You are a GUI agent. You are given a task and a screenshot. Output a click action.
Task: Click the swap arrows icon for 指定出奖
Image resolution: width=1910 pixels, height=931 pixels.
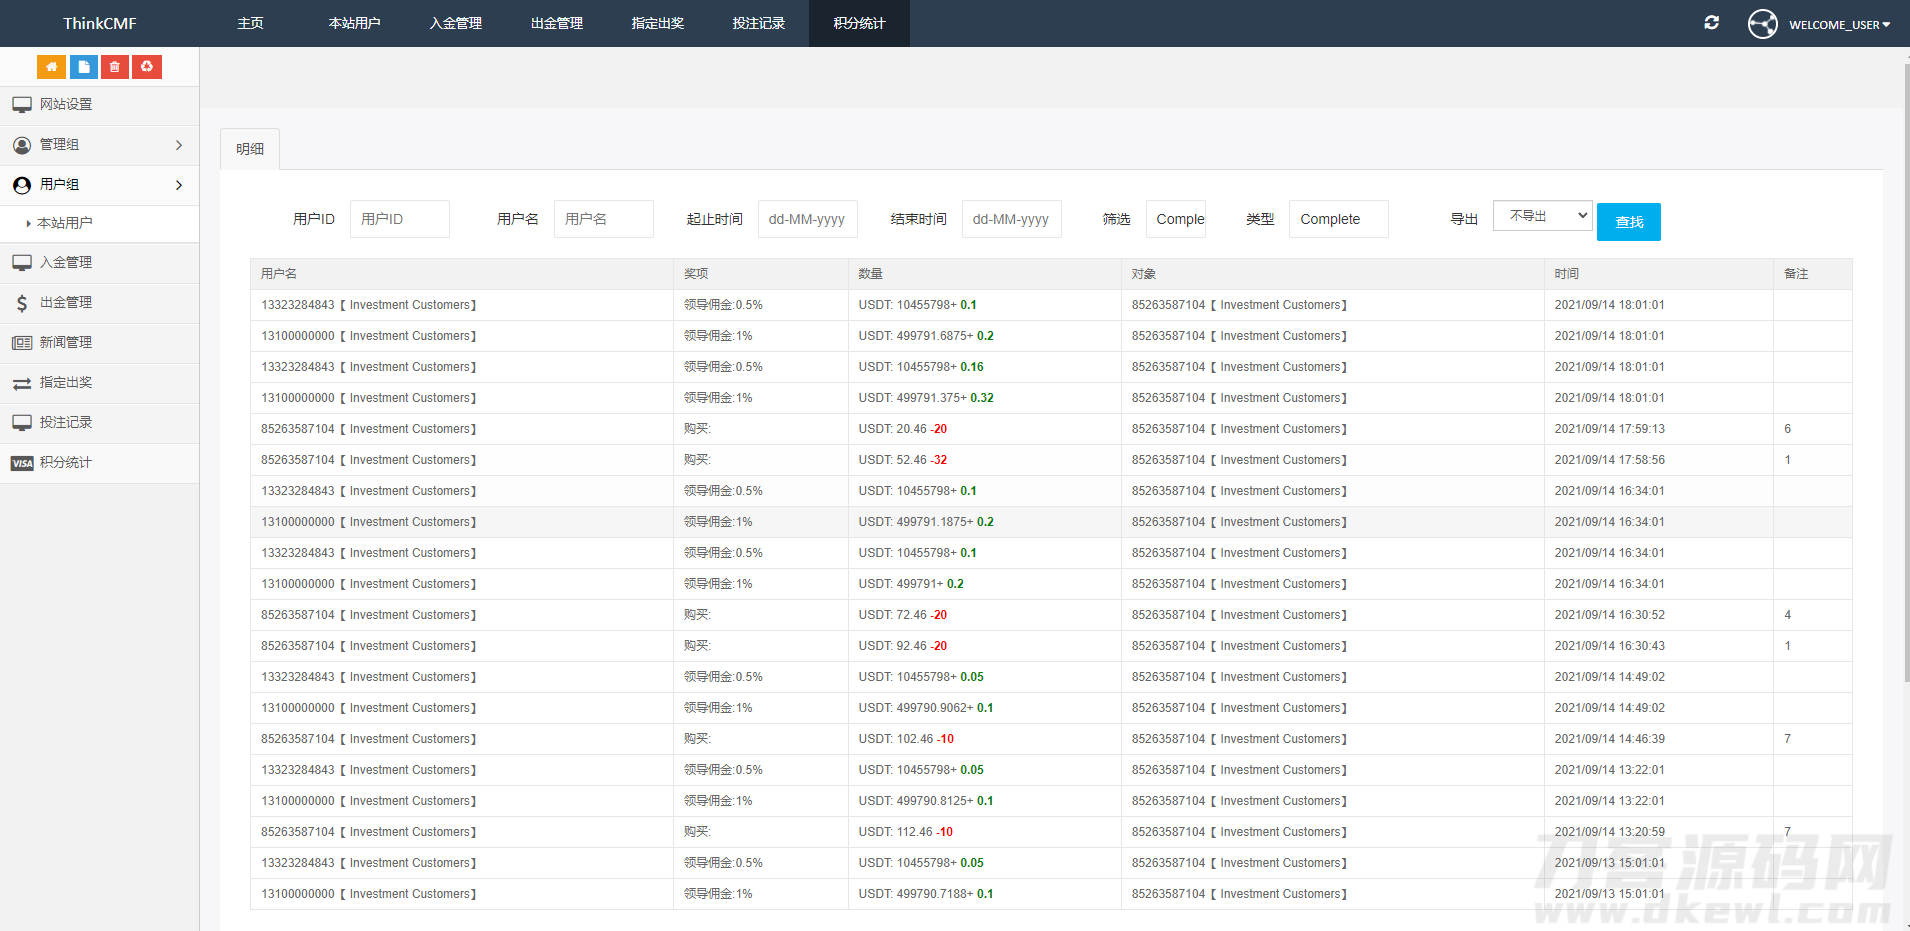click(x=22, y=383)
